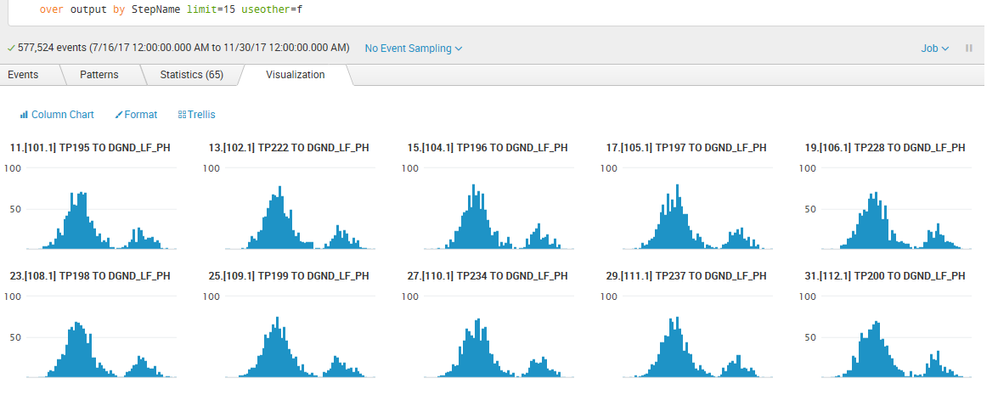Screen dimensions: 998x396
Task: Click title 31.[112.1] TP200 TO DGND_LF_PH
Action: click(885, 276)
